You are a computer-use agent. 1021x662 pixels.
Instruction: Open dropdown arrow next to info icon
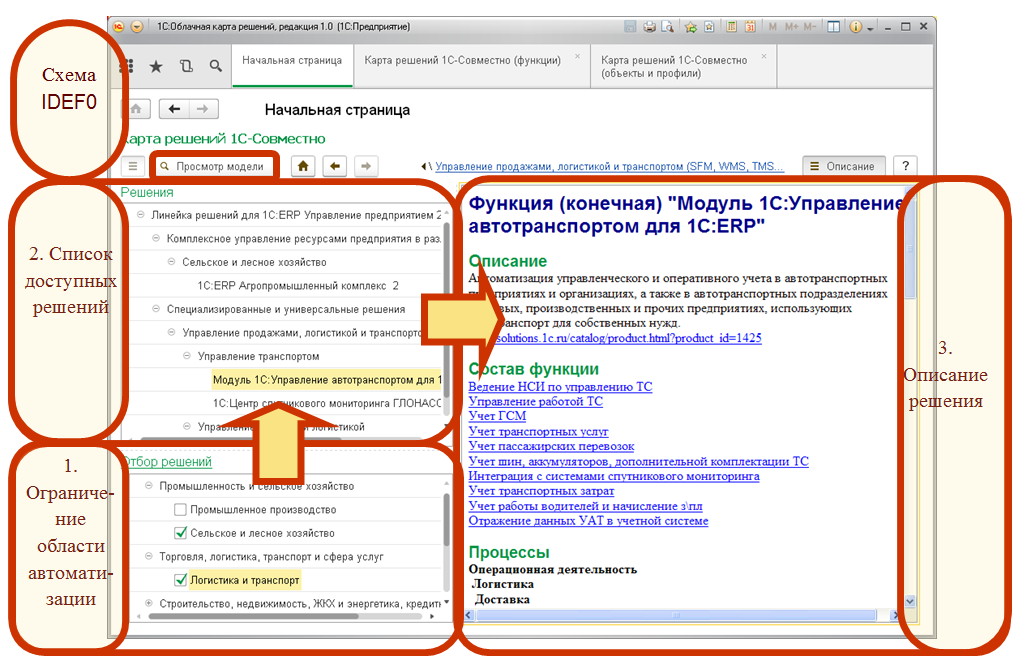click(870, 28)
